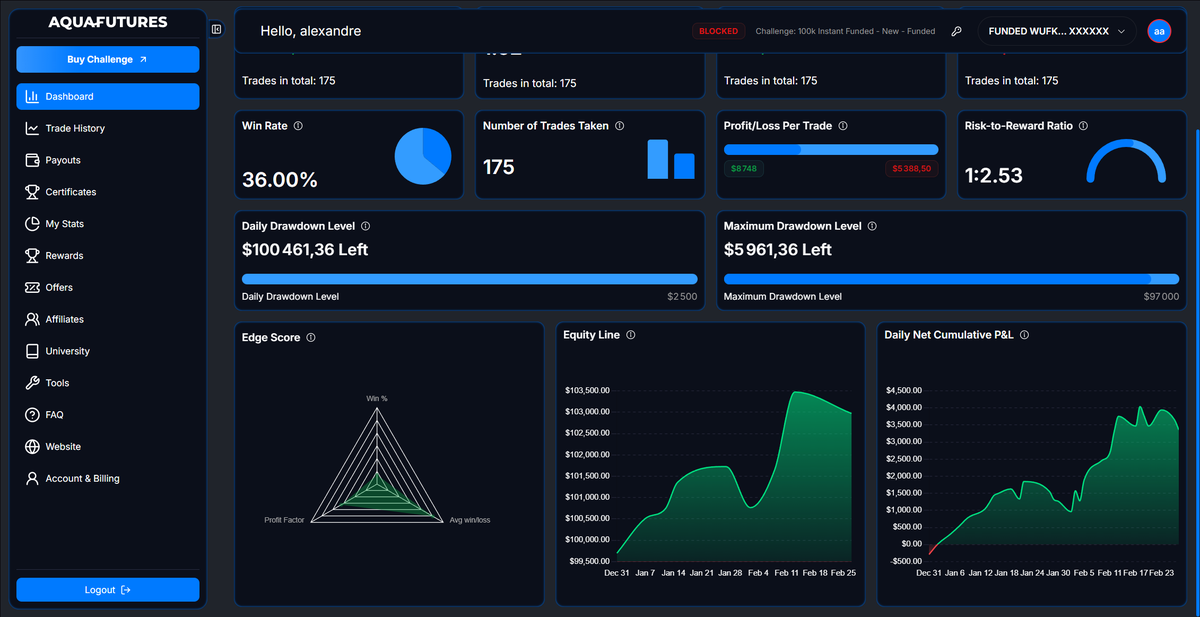Click '$5 961,36 Left' drawdown value
Image resolution: width=1200 pixels, height=617 pixels.
pyautogui.click(x=778, y=250)
